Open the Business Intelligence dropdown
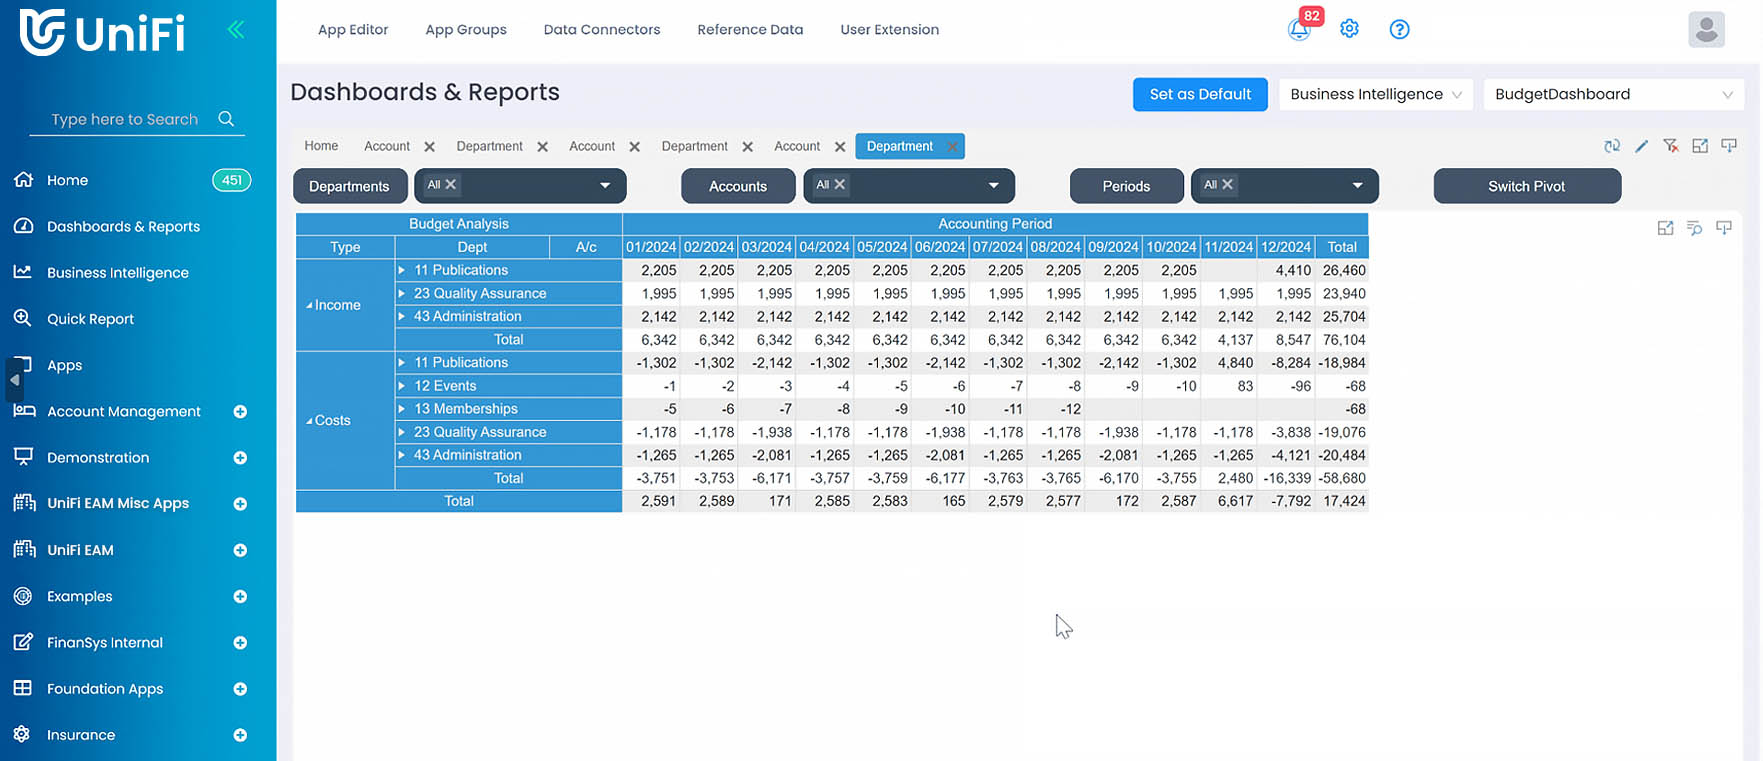1763x761 pixels. tap(1374, 94)
